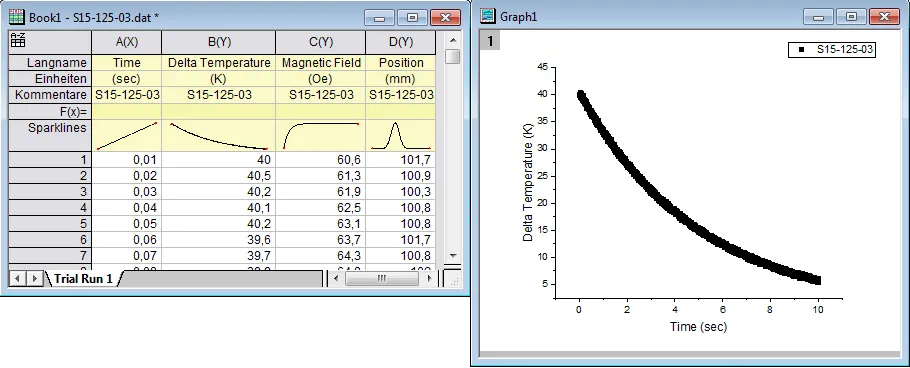The width and height of the screenshot is (910, 368).
Task: Click cell with value 39,6
Action: 219,239
